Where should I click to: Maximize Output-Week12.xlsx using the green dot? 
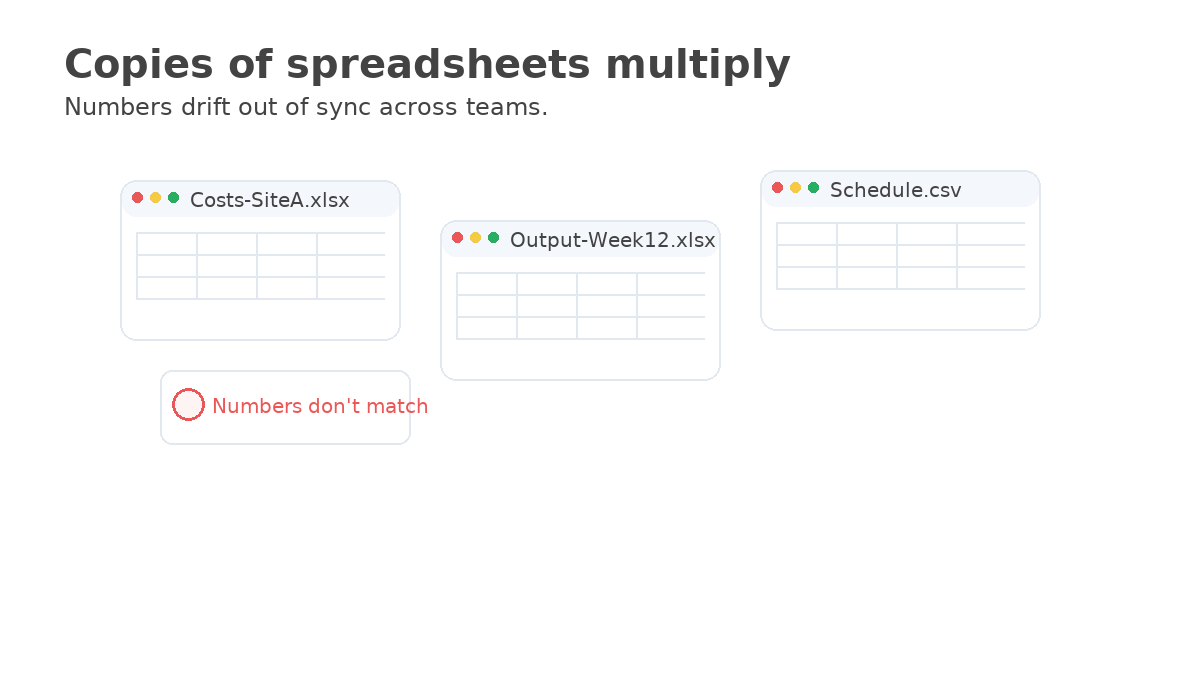[x=494, y=238]
